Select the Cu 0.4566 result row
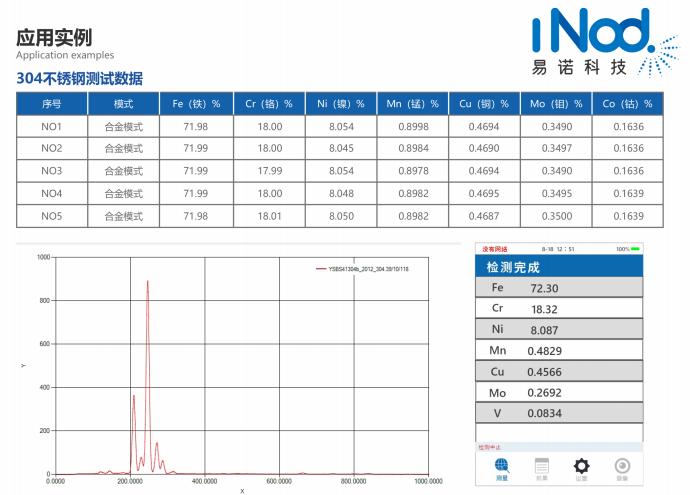The width and height of the screenshot is (690, 495). tap(559, 371)
